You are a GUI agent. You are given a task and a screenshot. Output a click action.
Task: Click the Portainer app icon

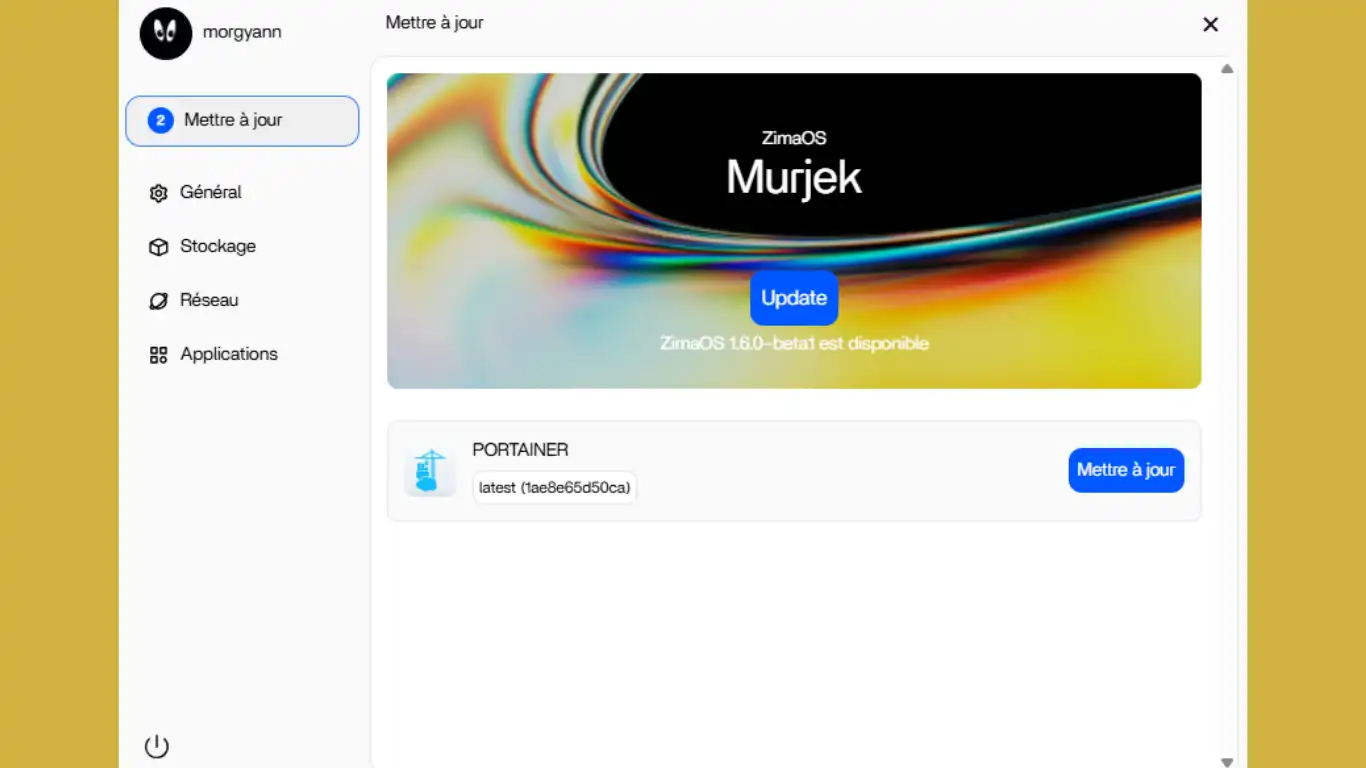click(x=430, y=471)
